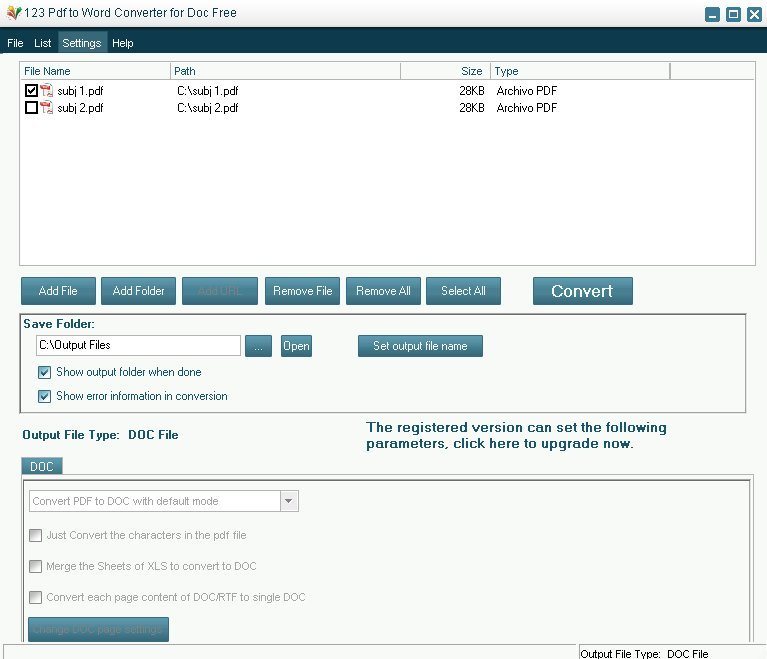Select the subj 1.pdf file name

click(80, 91)
